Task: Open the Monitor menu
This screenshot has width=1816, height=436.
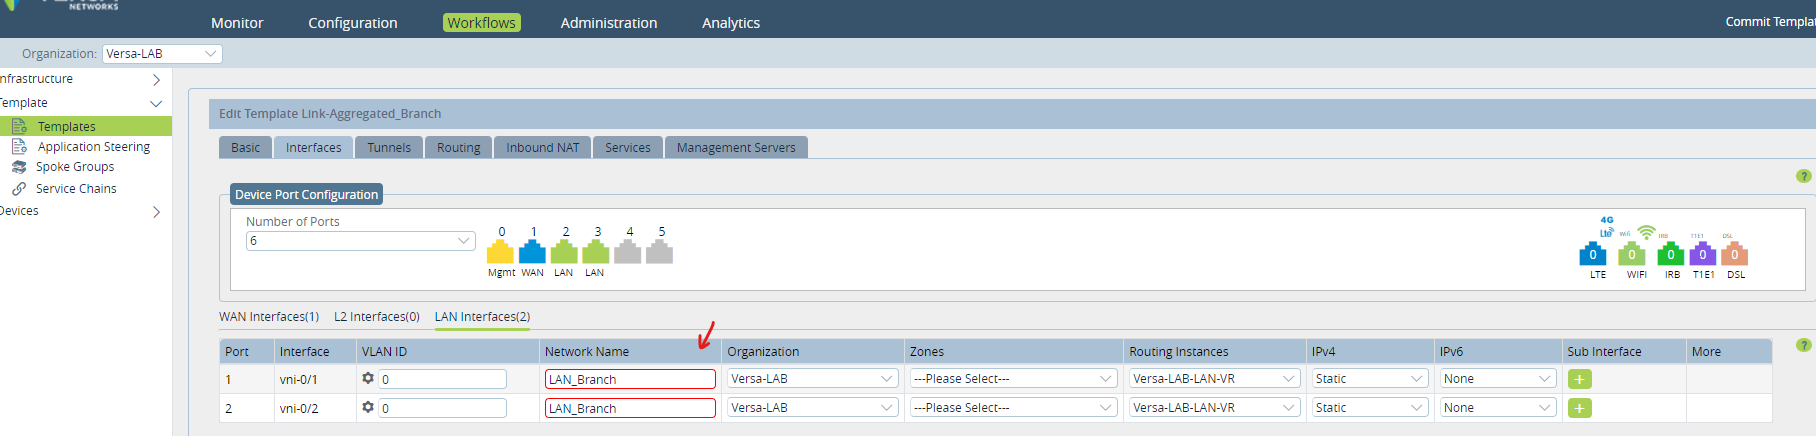Action: coord(237,22)
